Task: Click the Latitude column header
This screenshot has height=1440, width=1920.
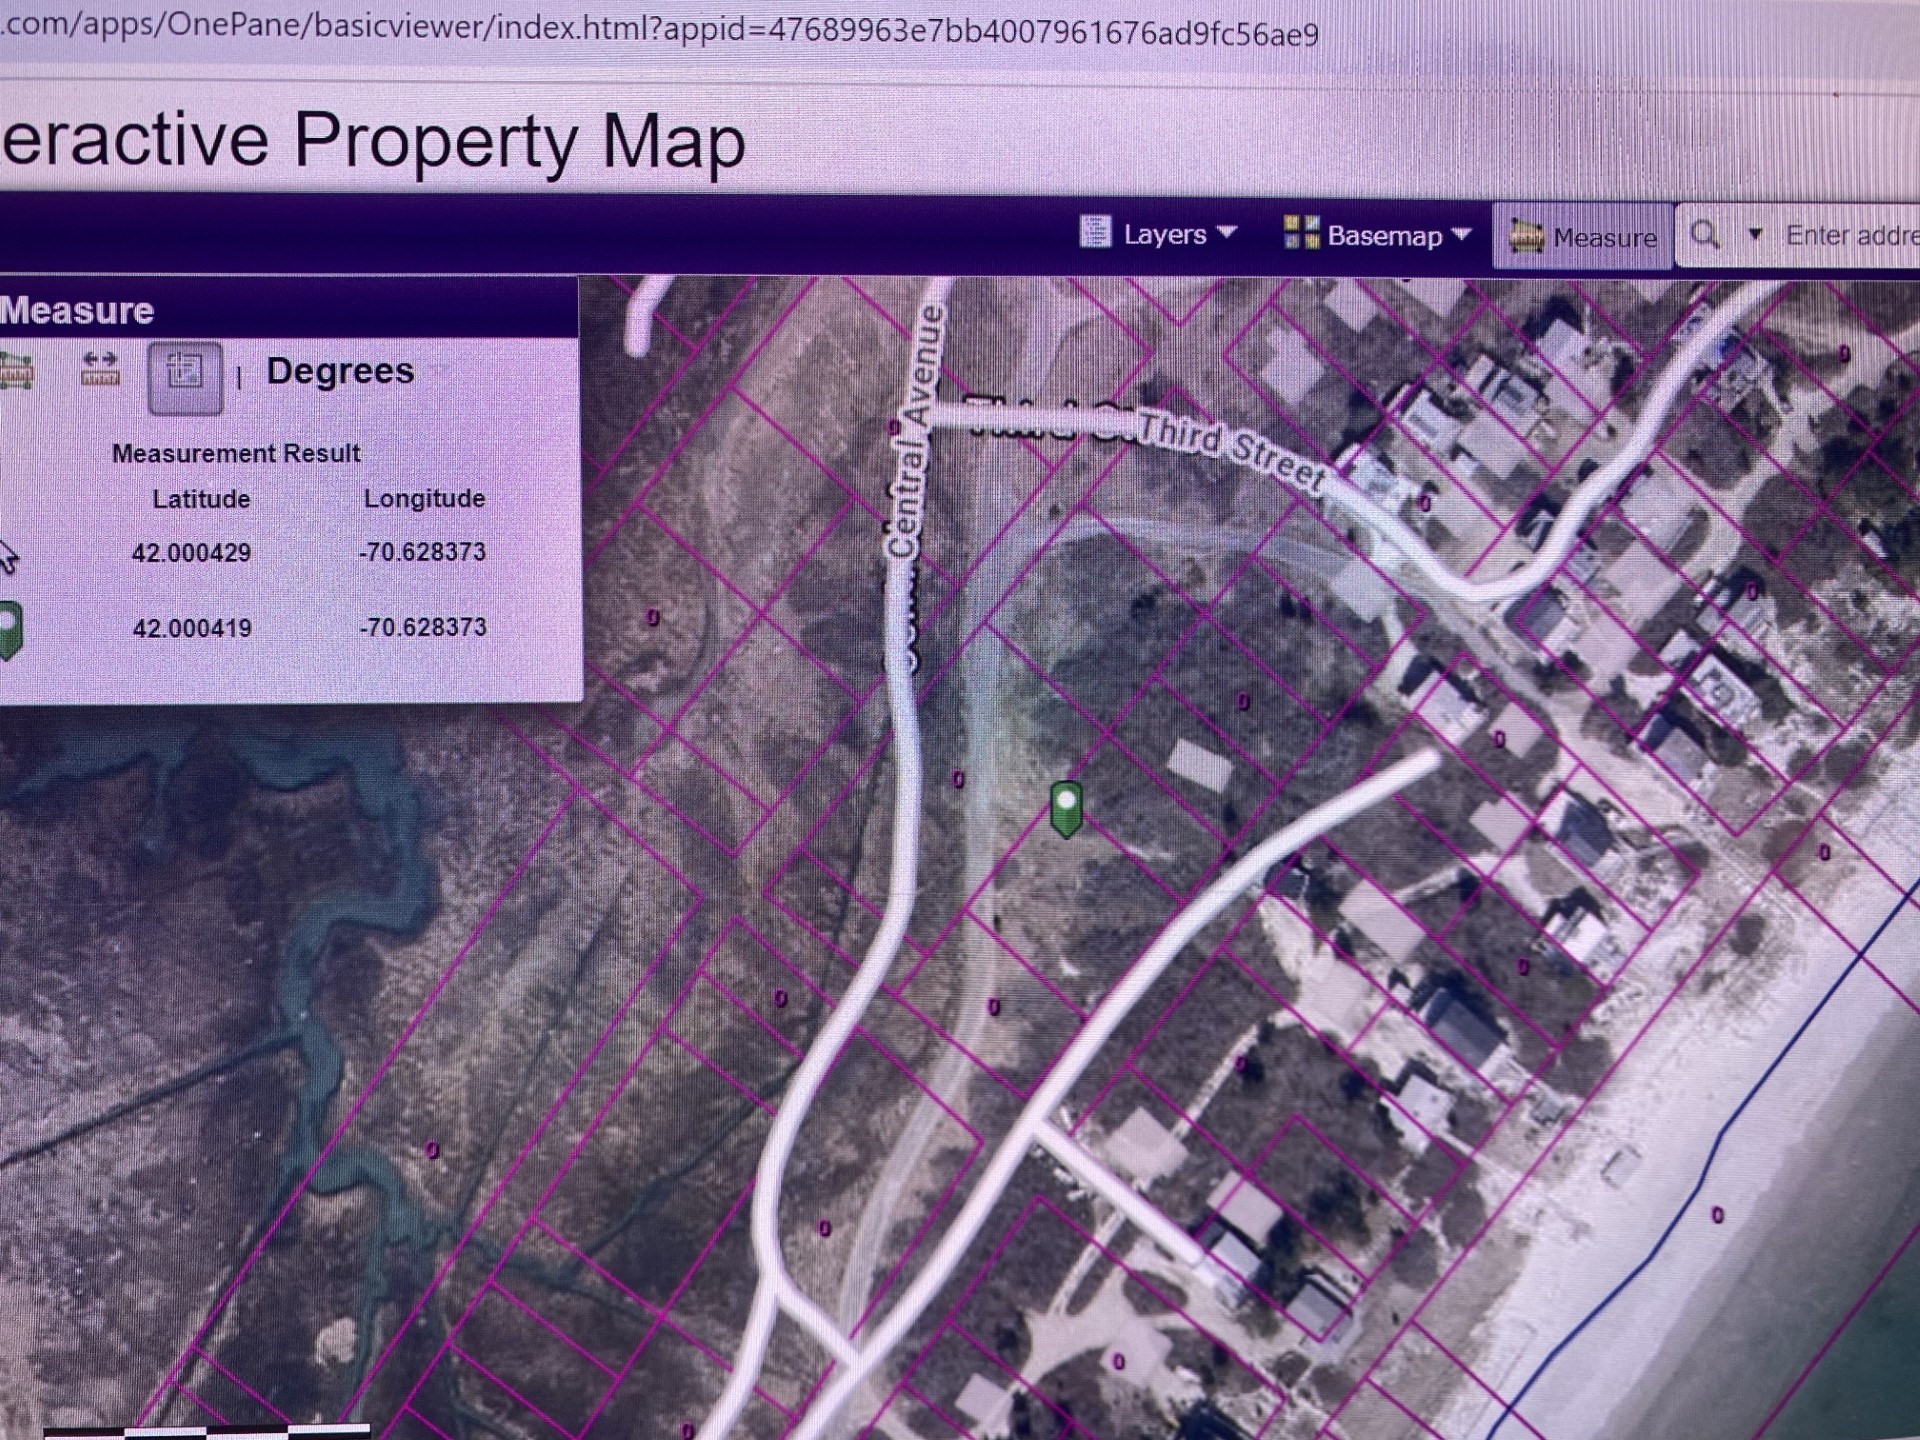Action: pyautogui.click(x=201, y=499)
